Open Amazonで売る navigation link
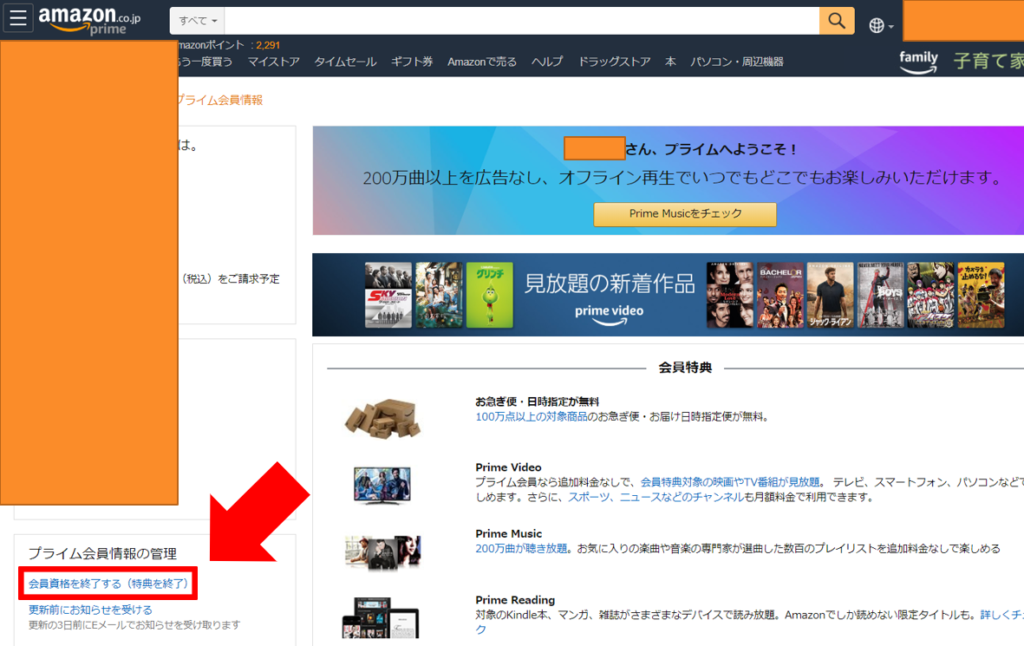1024x646 pixels. [482, 62]
